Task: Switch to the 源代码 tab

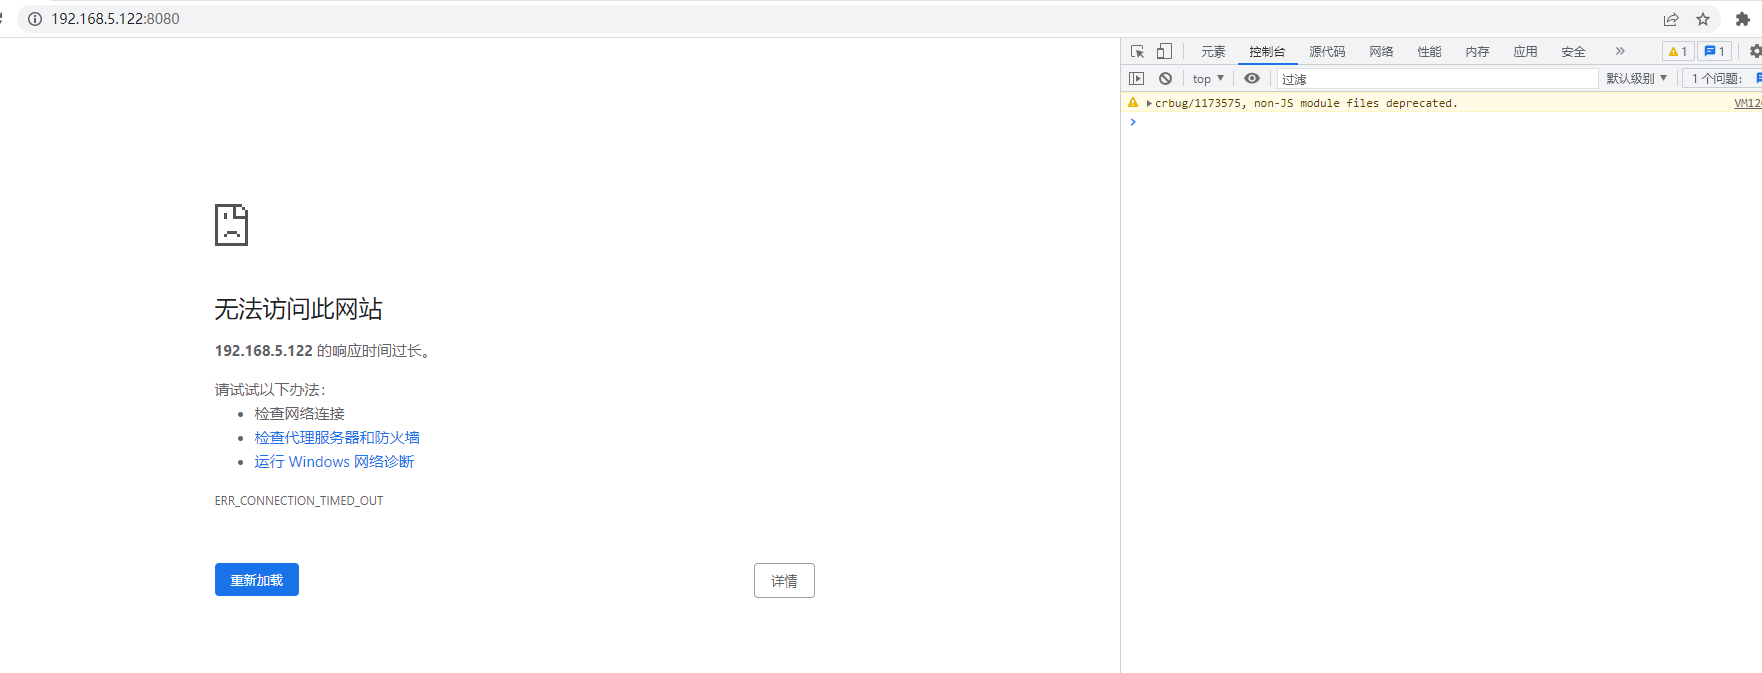Action: 1327,51
